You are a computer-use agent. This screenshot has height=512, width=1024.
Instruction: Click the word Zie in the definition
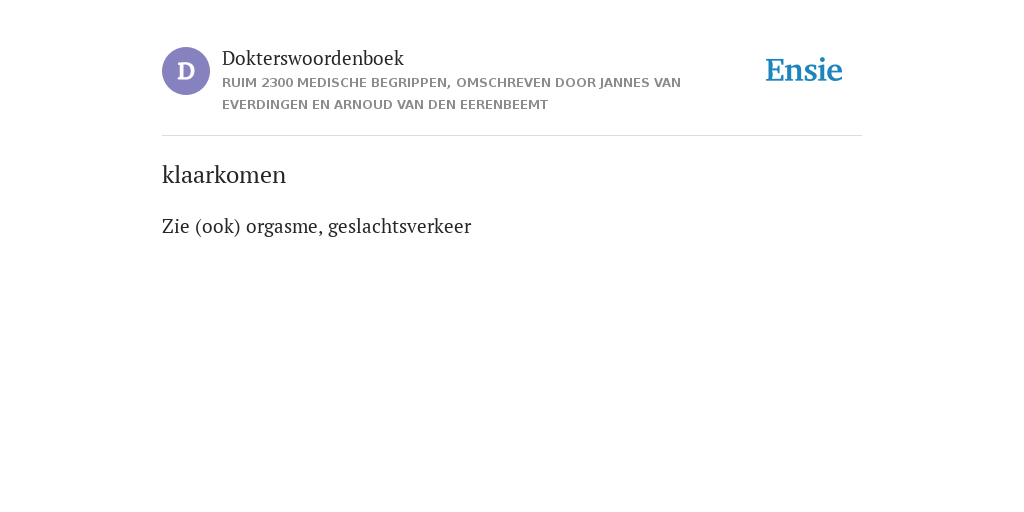(x=176, y=227)
